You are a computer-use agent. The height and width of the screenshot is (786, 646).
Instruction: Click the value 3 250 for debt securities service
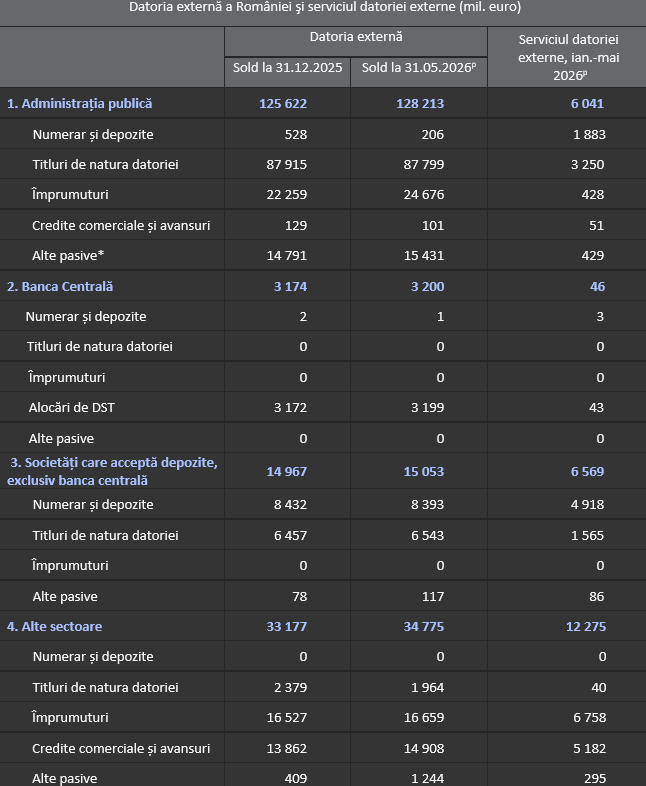click(x=587, y=164)
